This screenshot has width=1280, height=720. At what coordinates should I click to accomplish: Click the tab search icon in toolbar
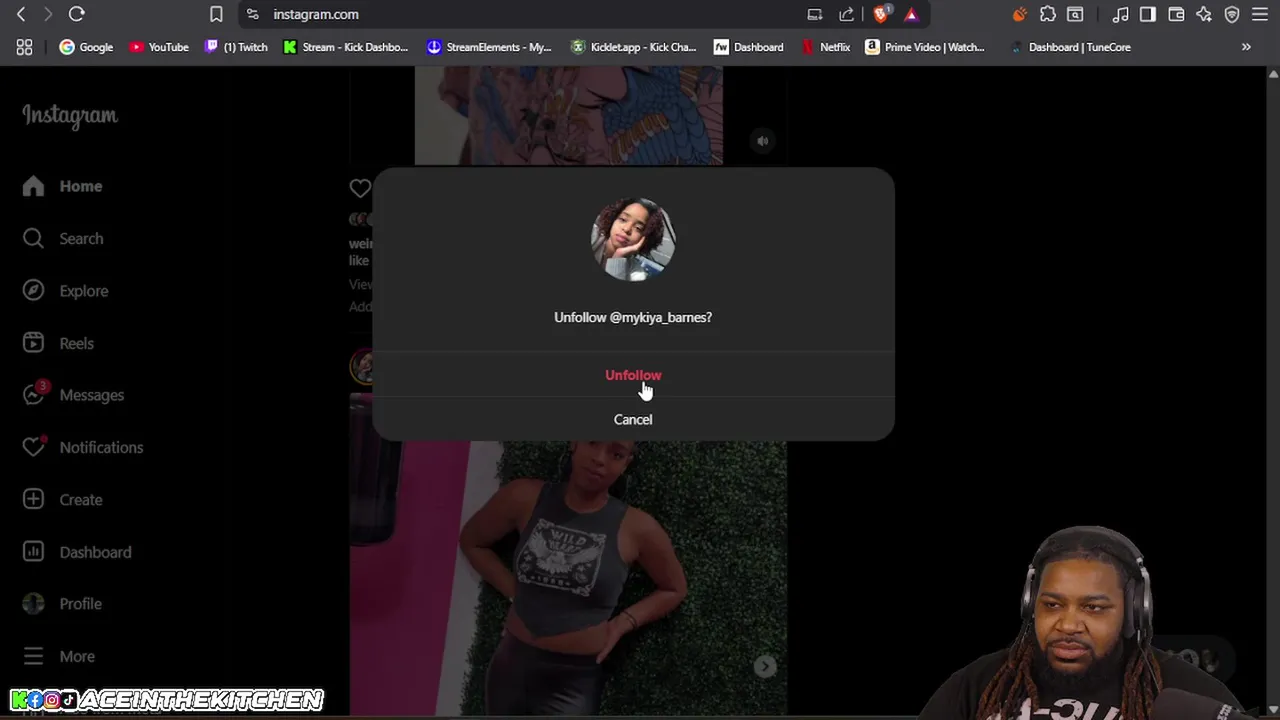[1075, 14]
